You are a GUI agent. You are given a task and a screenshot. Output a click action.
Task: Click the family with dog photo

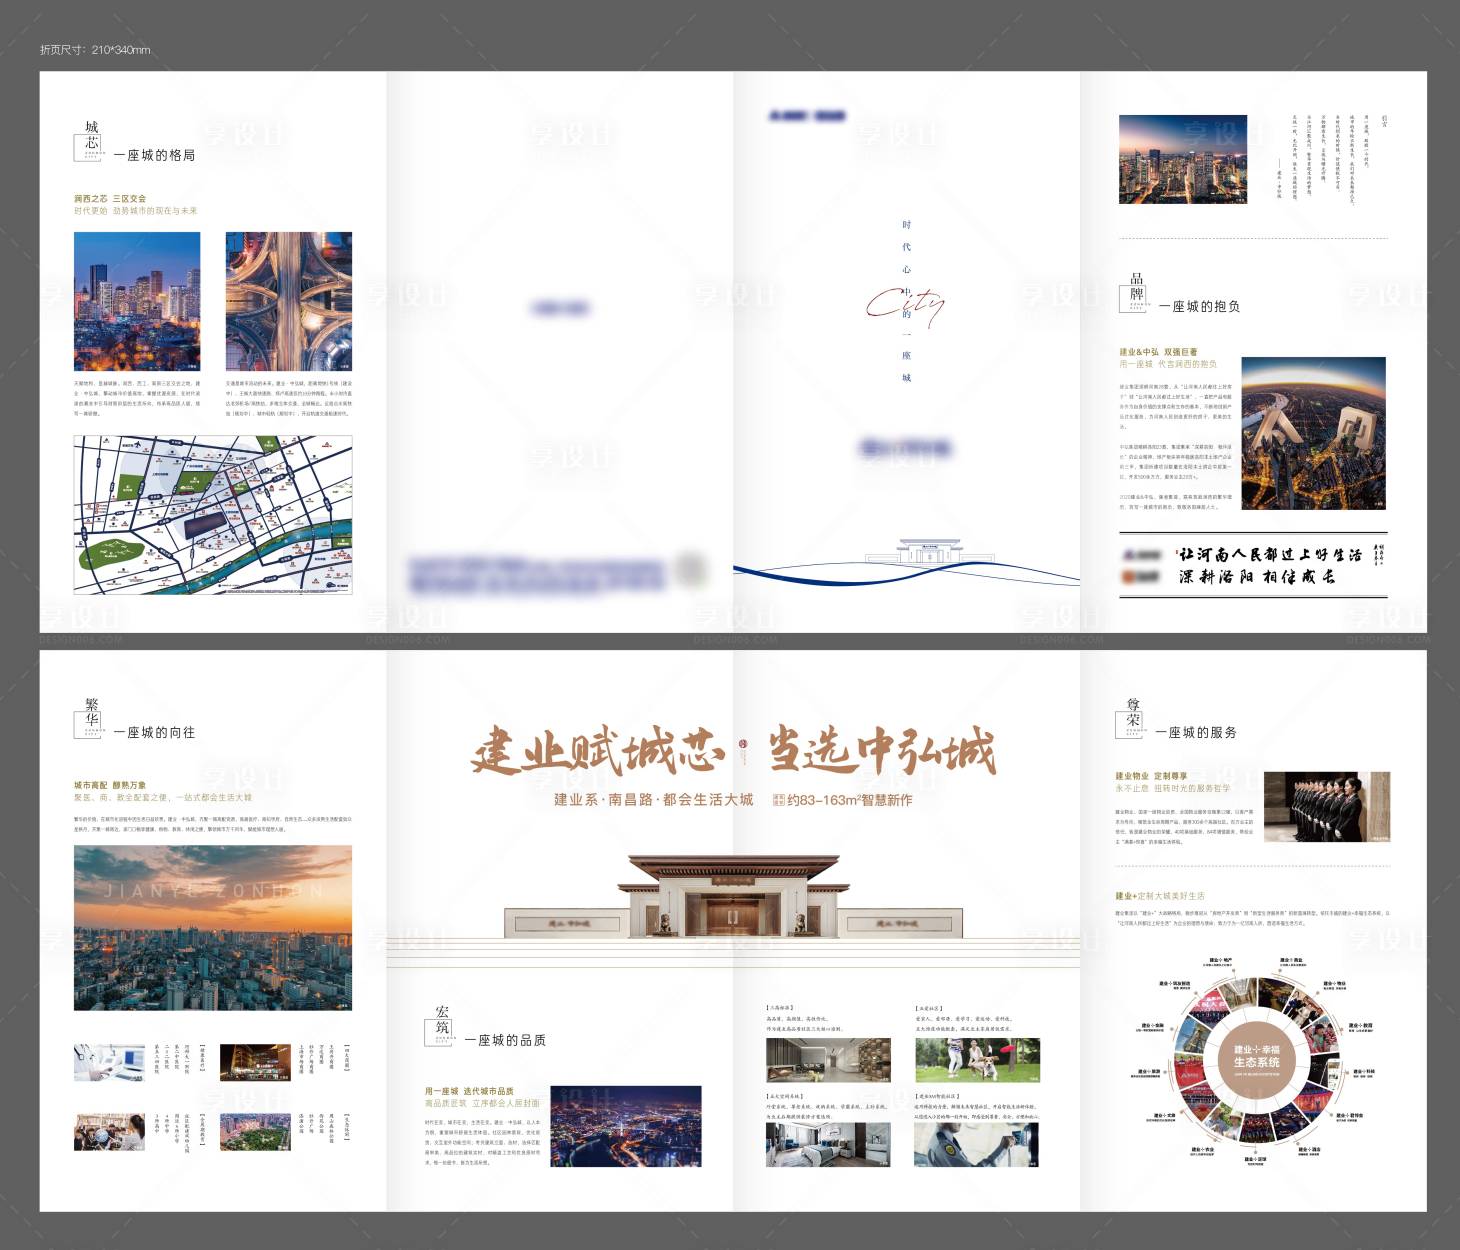coord(977,1060)
